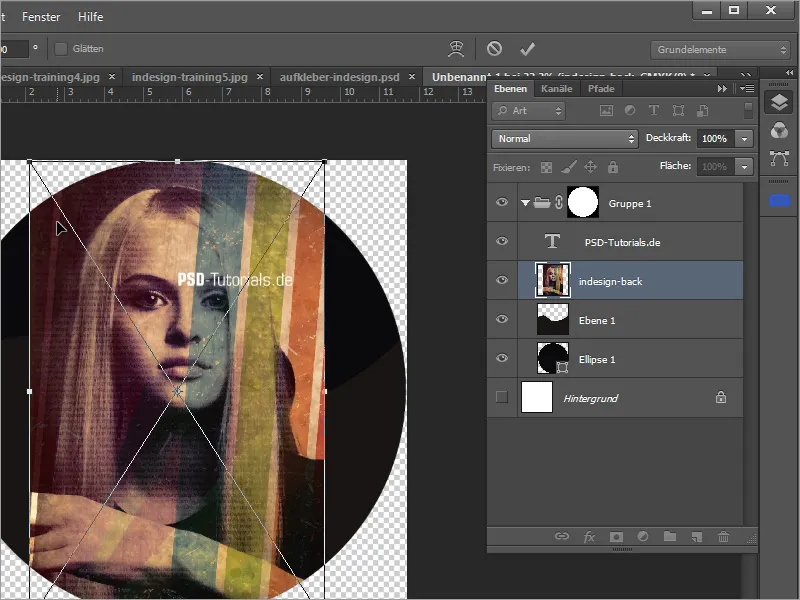
Task: Open the Layers panel dock icon
Action: pyautogui.click(x=779, y=103)
